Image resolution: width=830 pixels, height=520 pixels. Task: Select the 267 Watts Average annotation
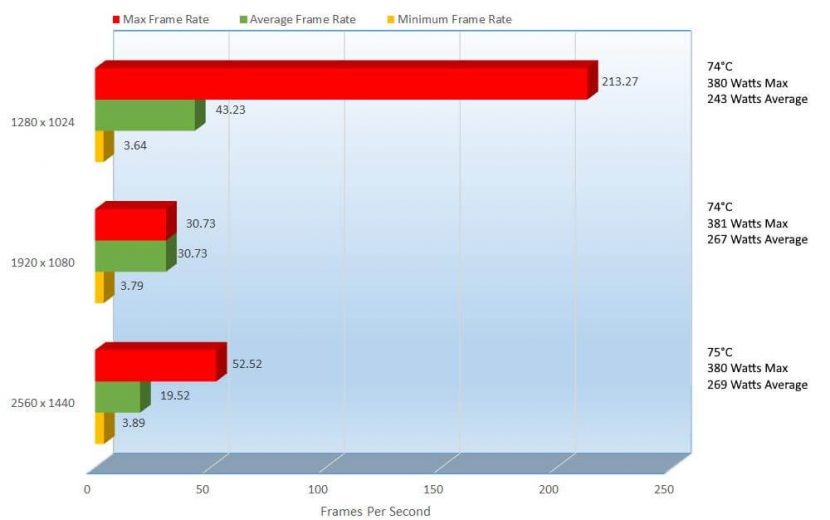(757, 239)
